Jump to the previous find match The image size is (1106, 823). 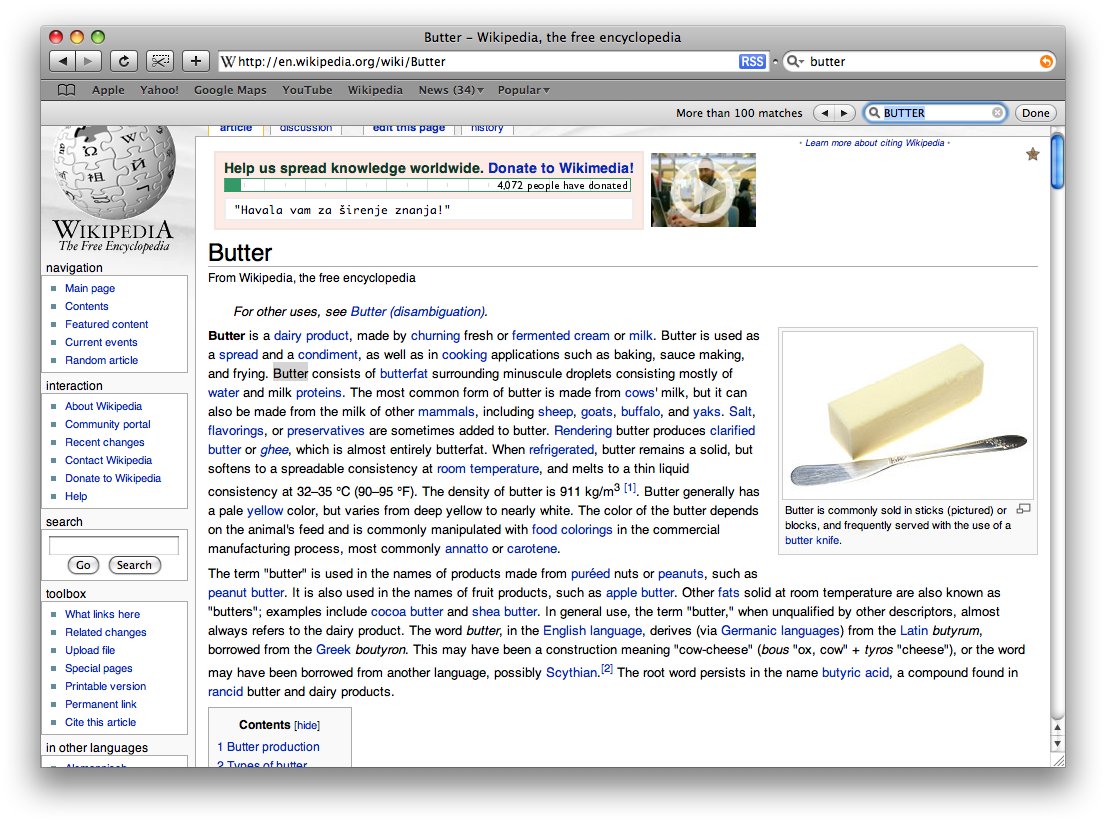824,113
